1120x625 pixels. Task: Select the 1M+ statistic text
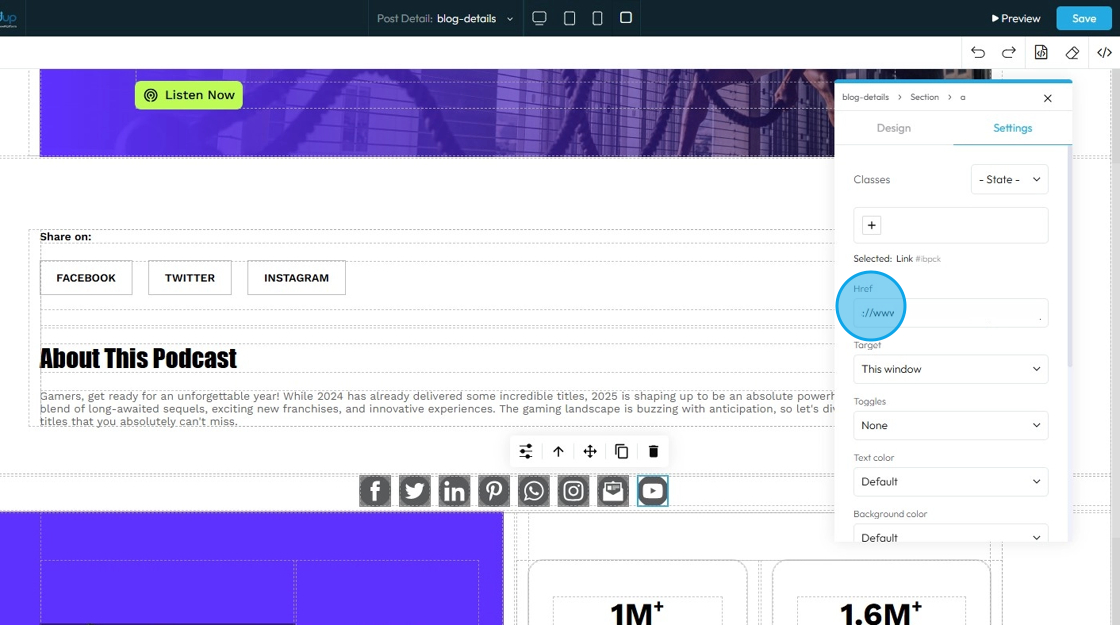pos(637,614)
